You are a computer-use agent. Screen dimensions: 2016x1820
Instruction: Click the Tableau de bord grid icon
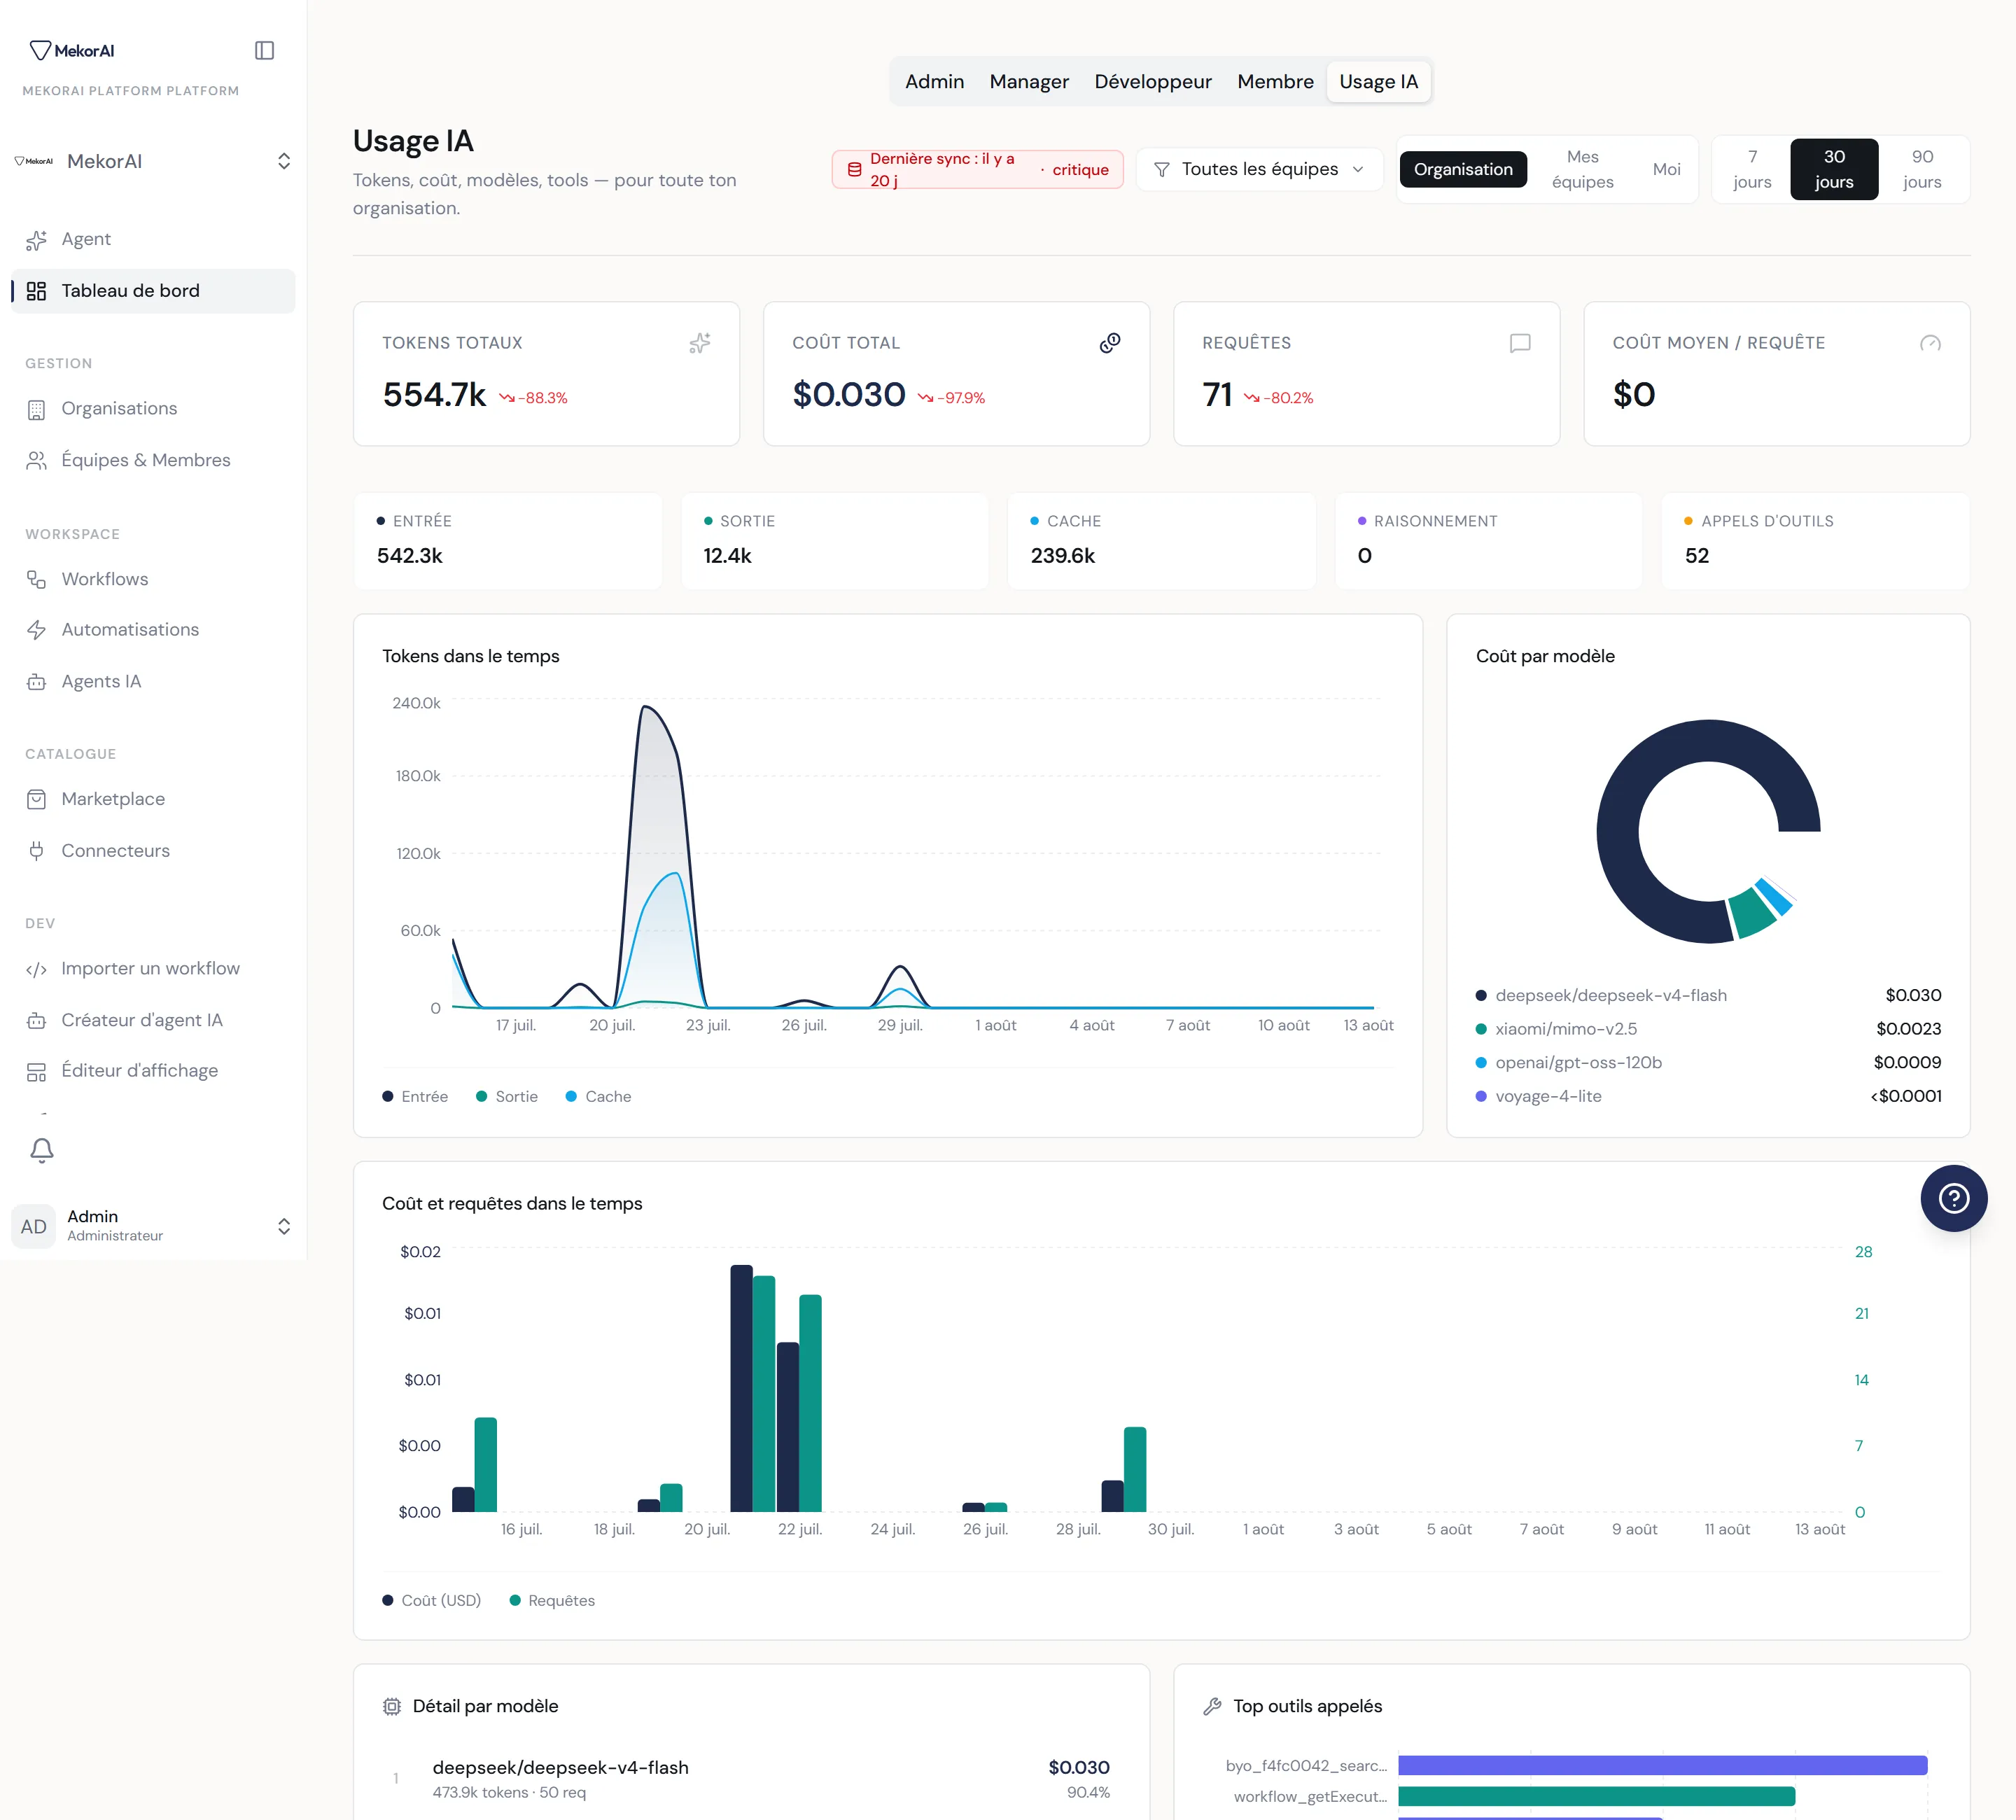click(36, 291)
